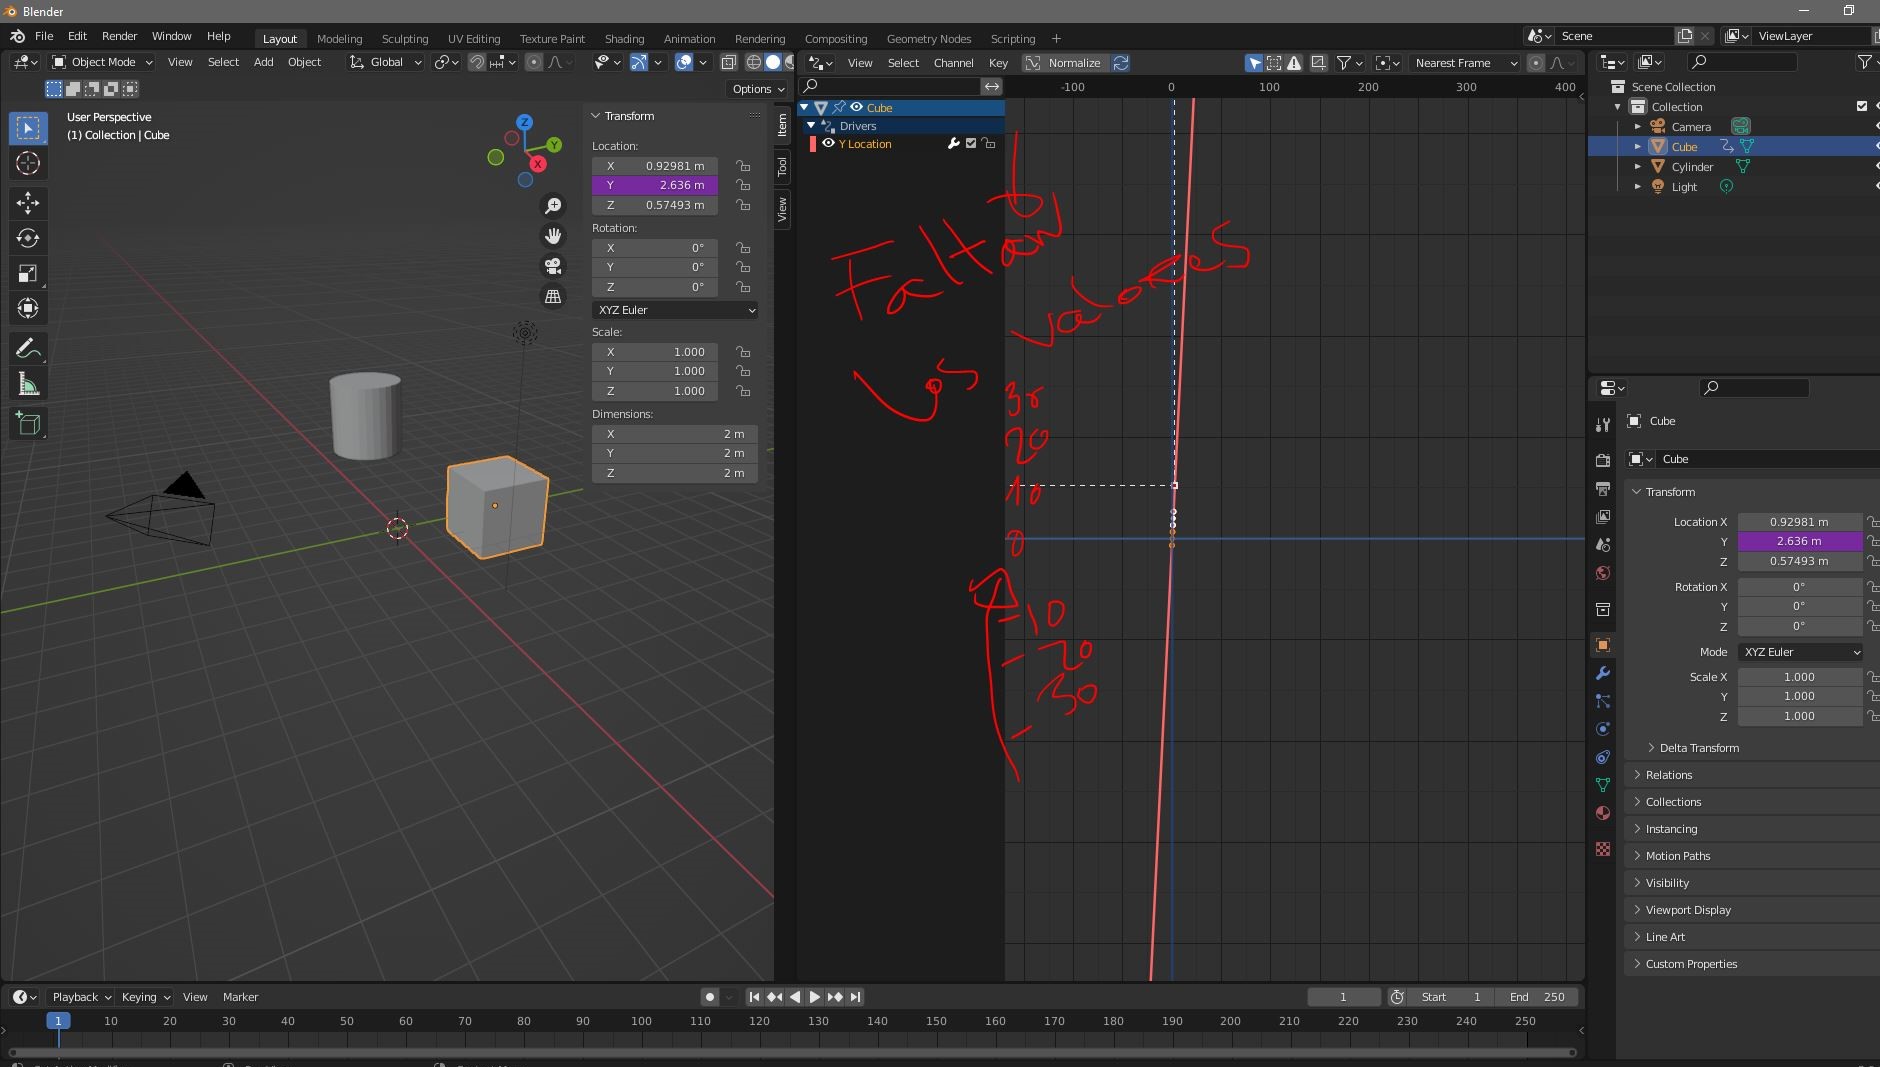Toggle the Y Location driver enable checkbox

click(x=971, y=144)
